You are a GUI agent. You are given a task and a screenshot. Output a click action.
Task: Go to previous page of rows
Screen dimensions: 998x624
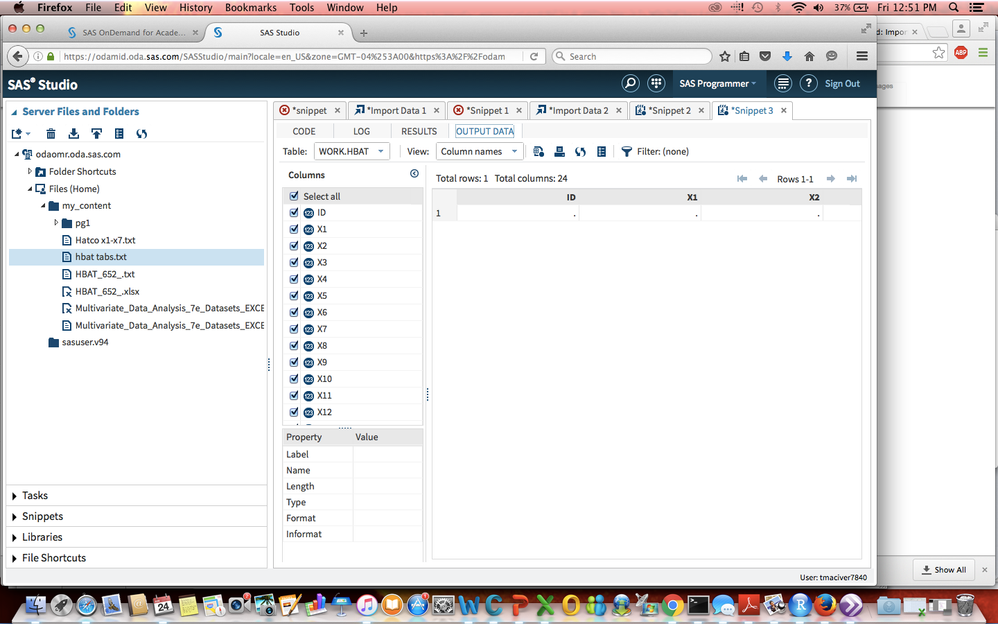click(x=763, y=179)
